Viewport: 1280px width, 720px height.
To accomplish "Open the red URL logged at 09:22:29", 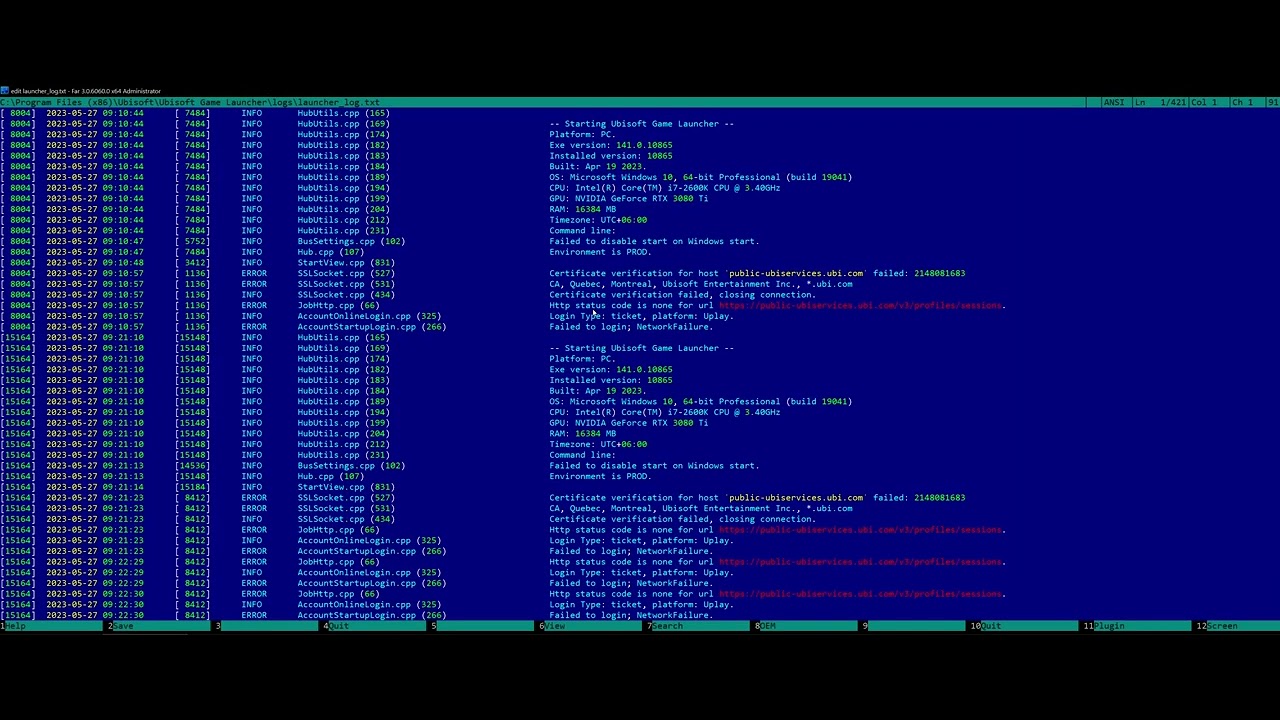I will tap(861, 562).
